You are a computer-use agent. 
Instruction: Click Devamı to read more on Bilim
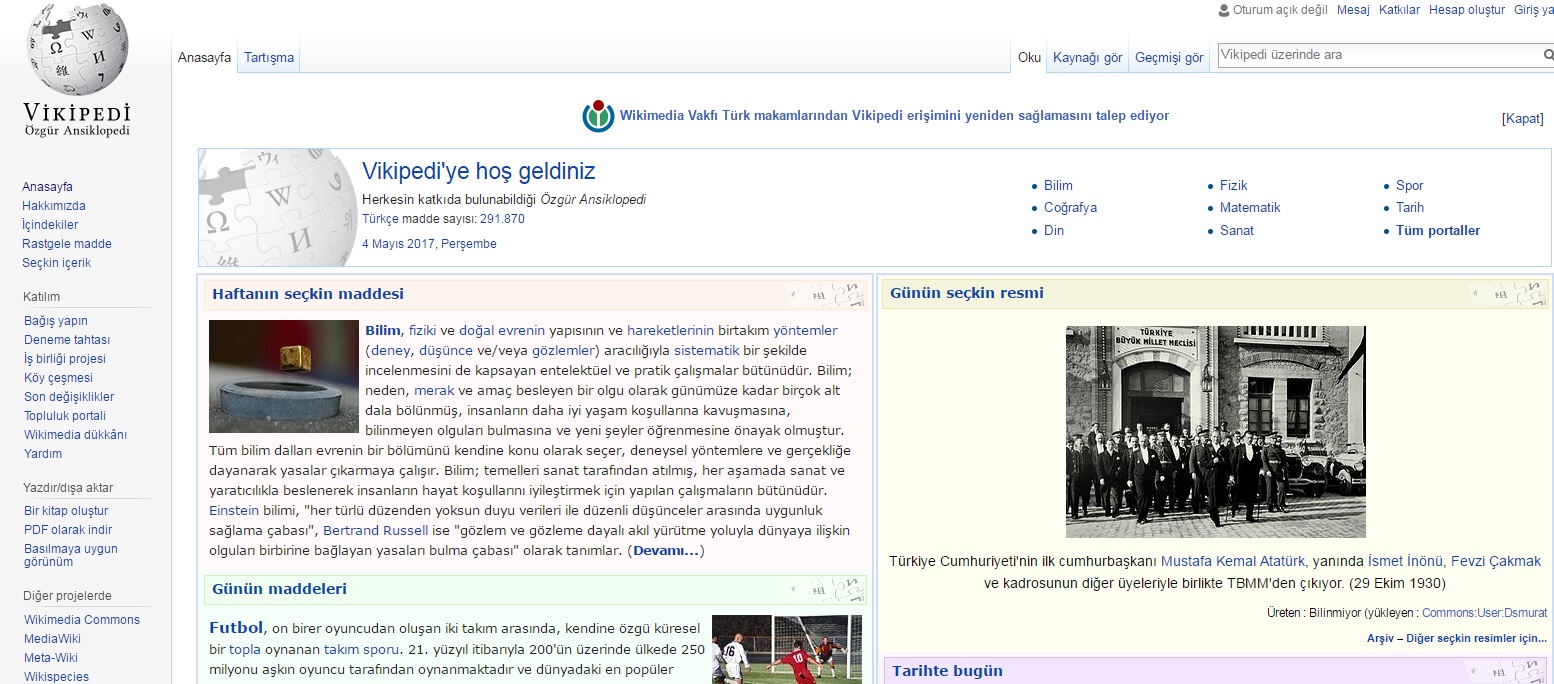point(666,551)
